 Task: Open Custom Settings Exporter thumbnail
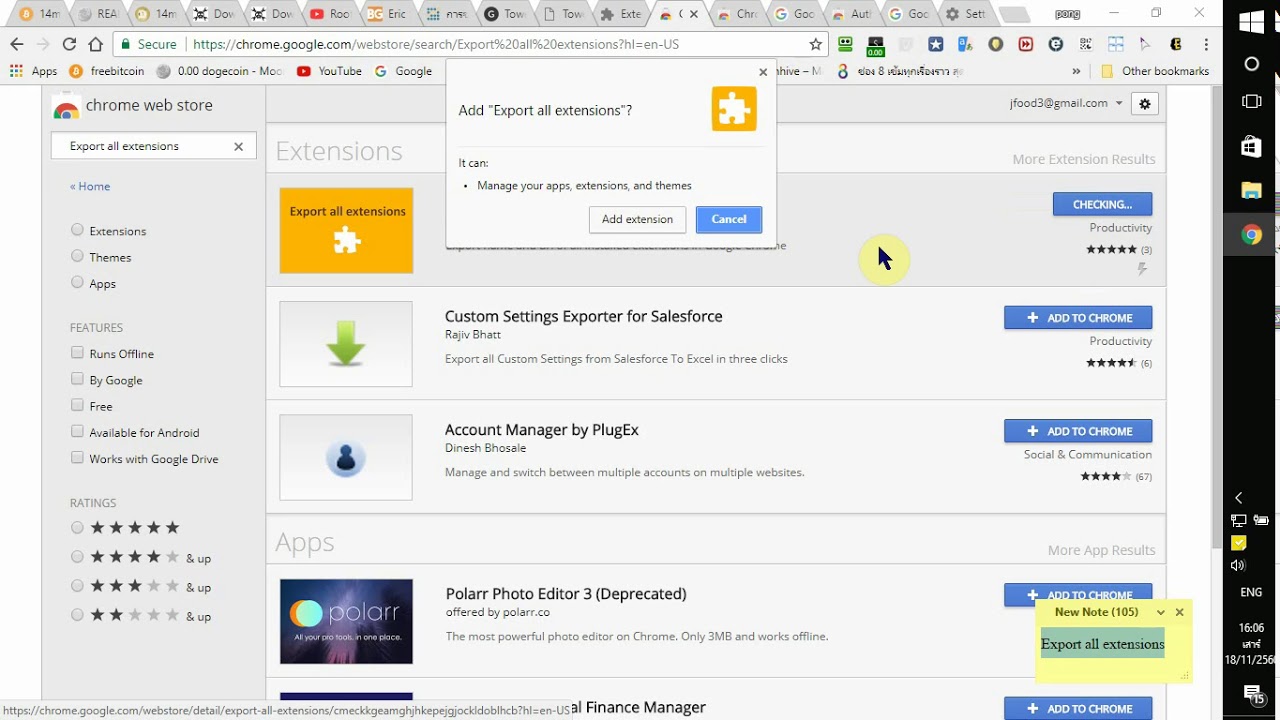pyautogui.click(x=346, y=344)
